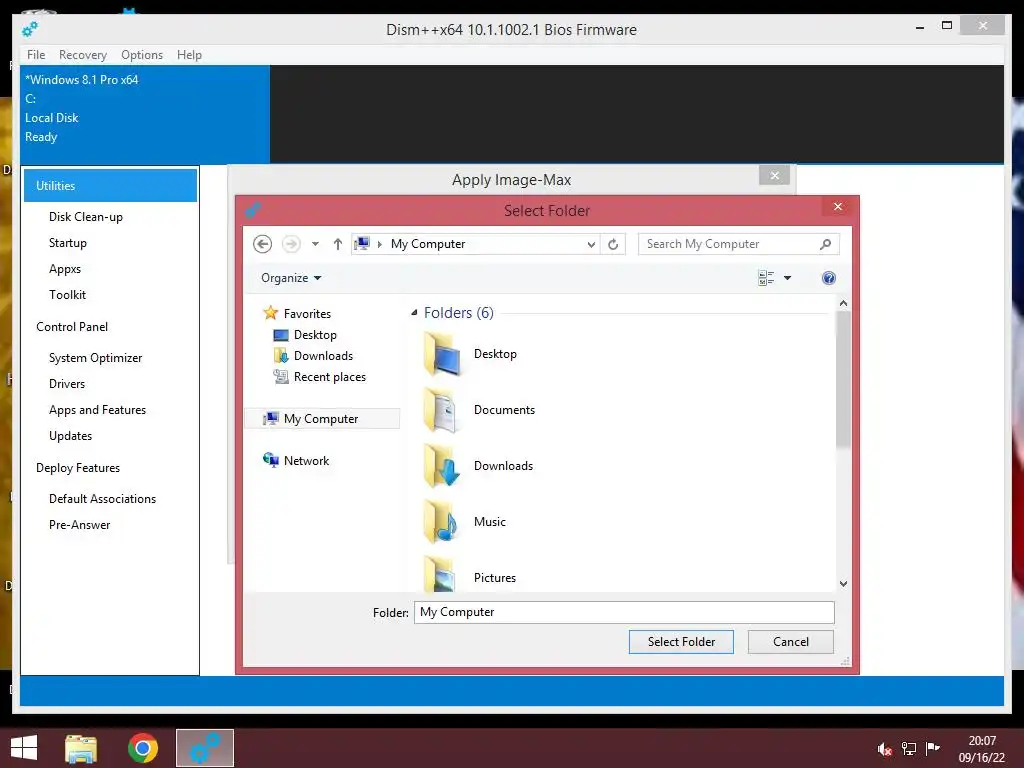Click the forward navigation arrow

click(291, 244)
